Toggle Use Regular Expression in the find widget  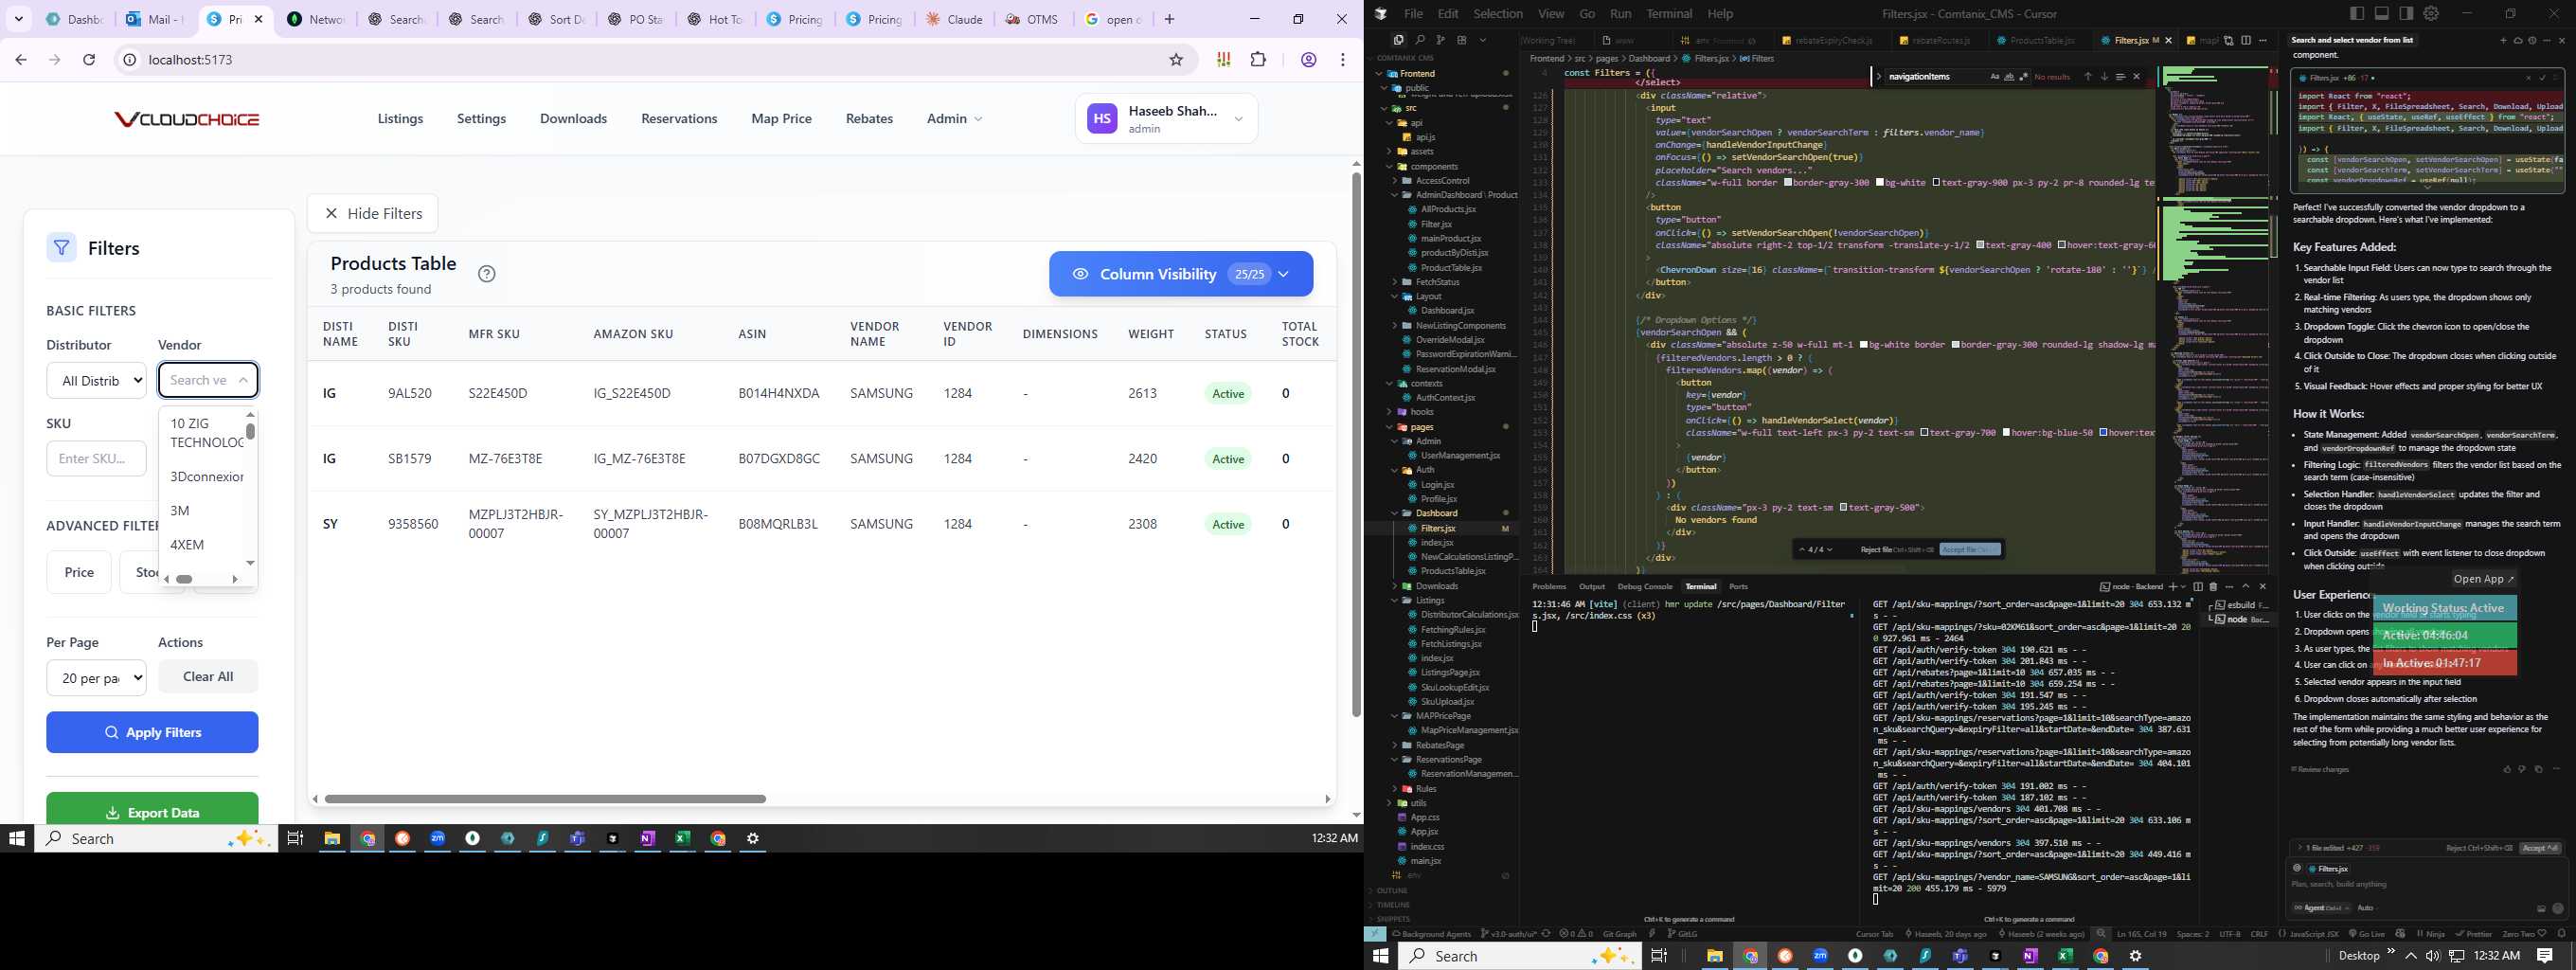click(x=2024, y=76)
